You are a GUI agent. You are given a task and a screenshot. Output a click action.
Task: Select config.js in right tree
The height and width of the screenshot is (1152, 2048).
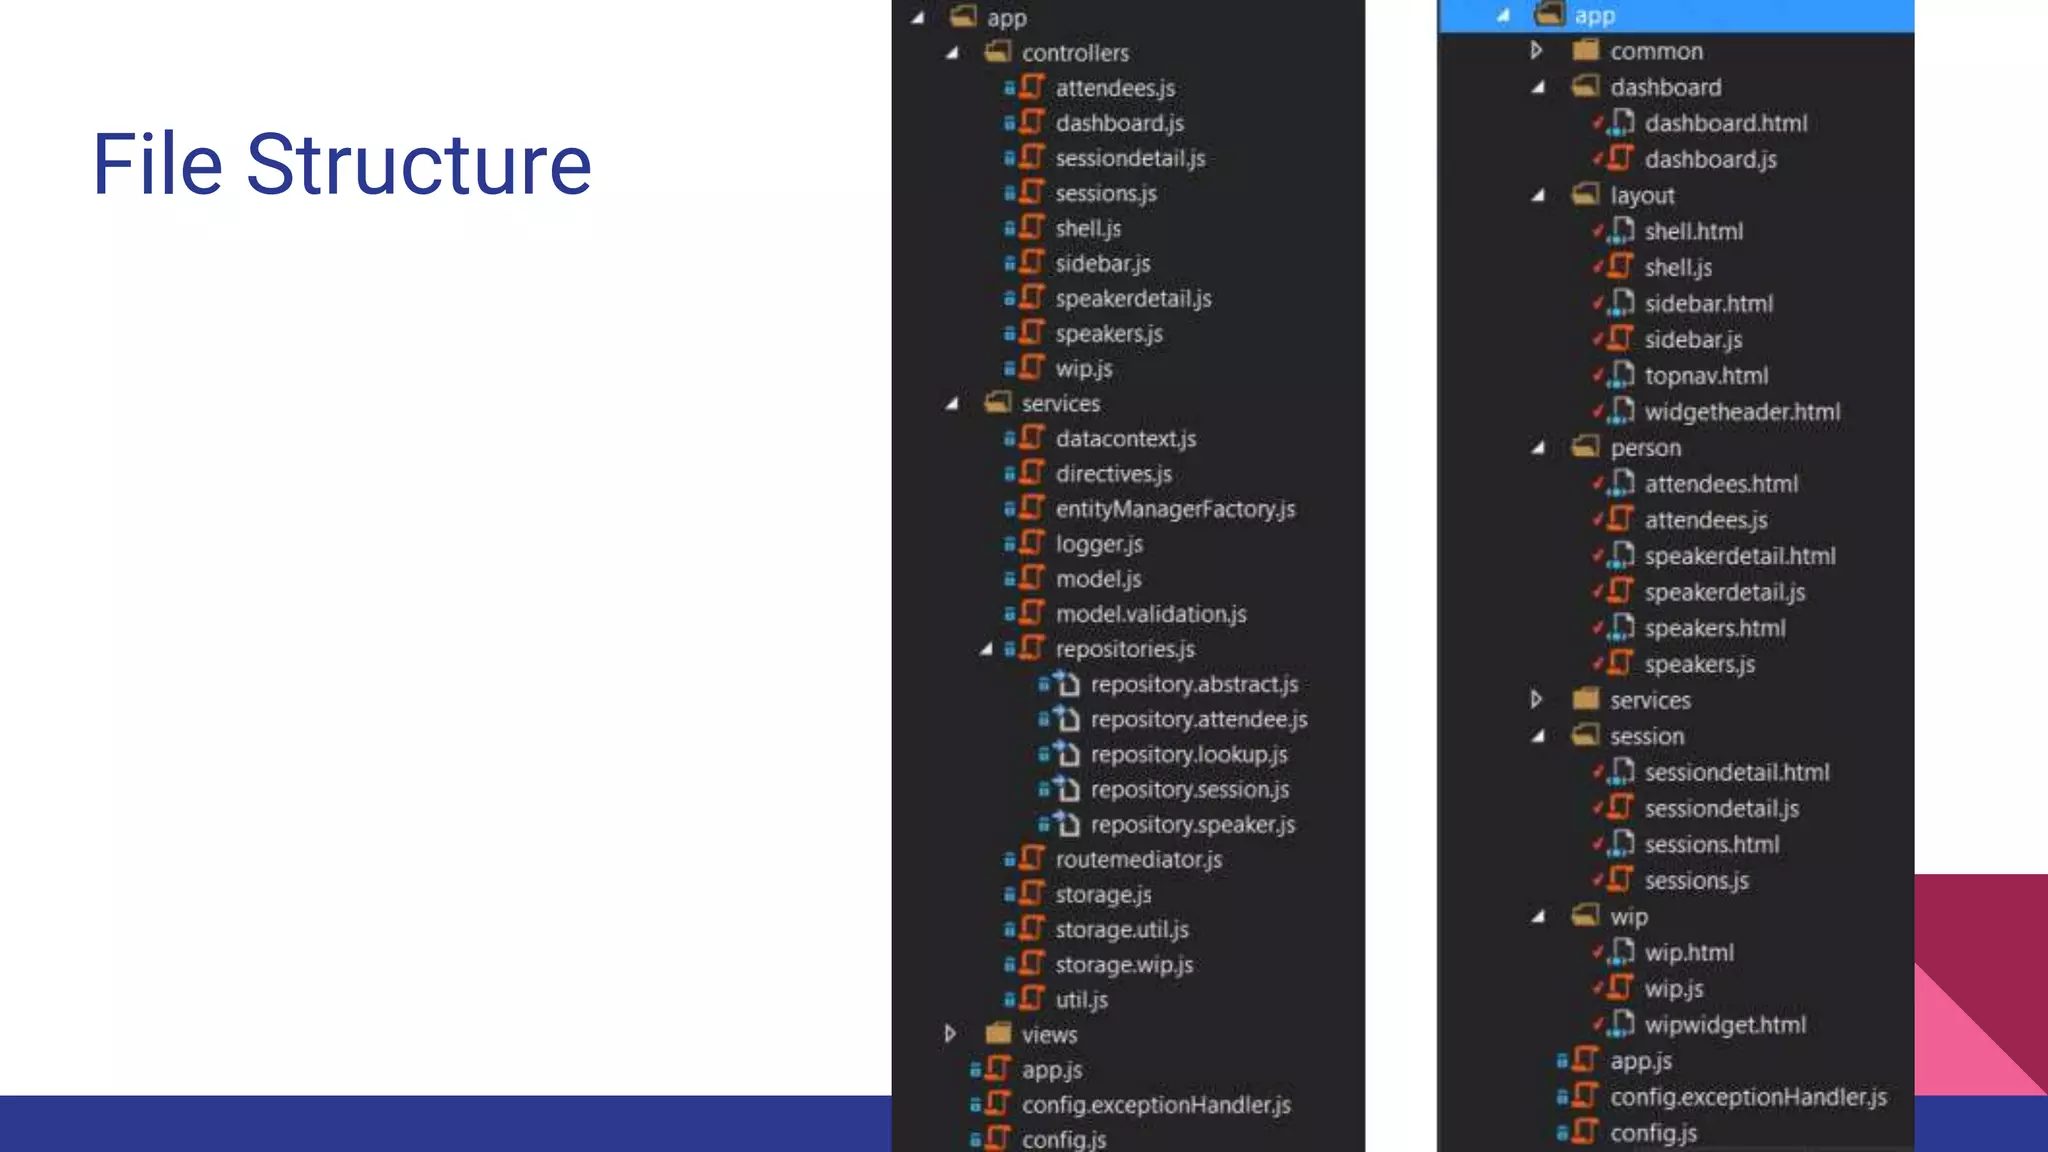pos(1653,1133)
